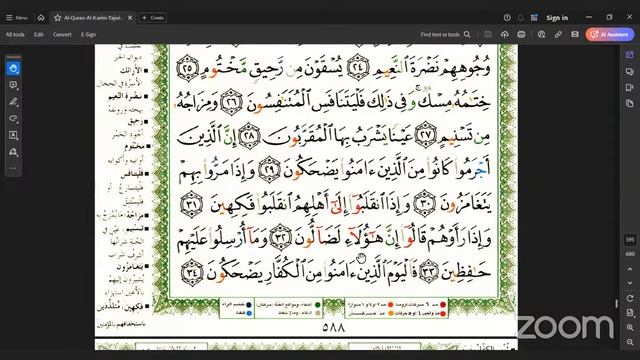Go to next page arrow

tap(630, 283)
